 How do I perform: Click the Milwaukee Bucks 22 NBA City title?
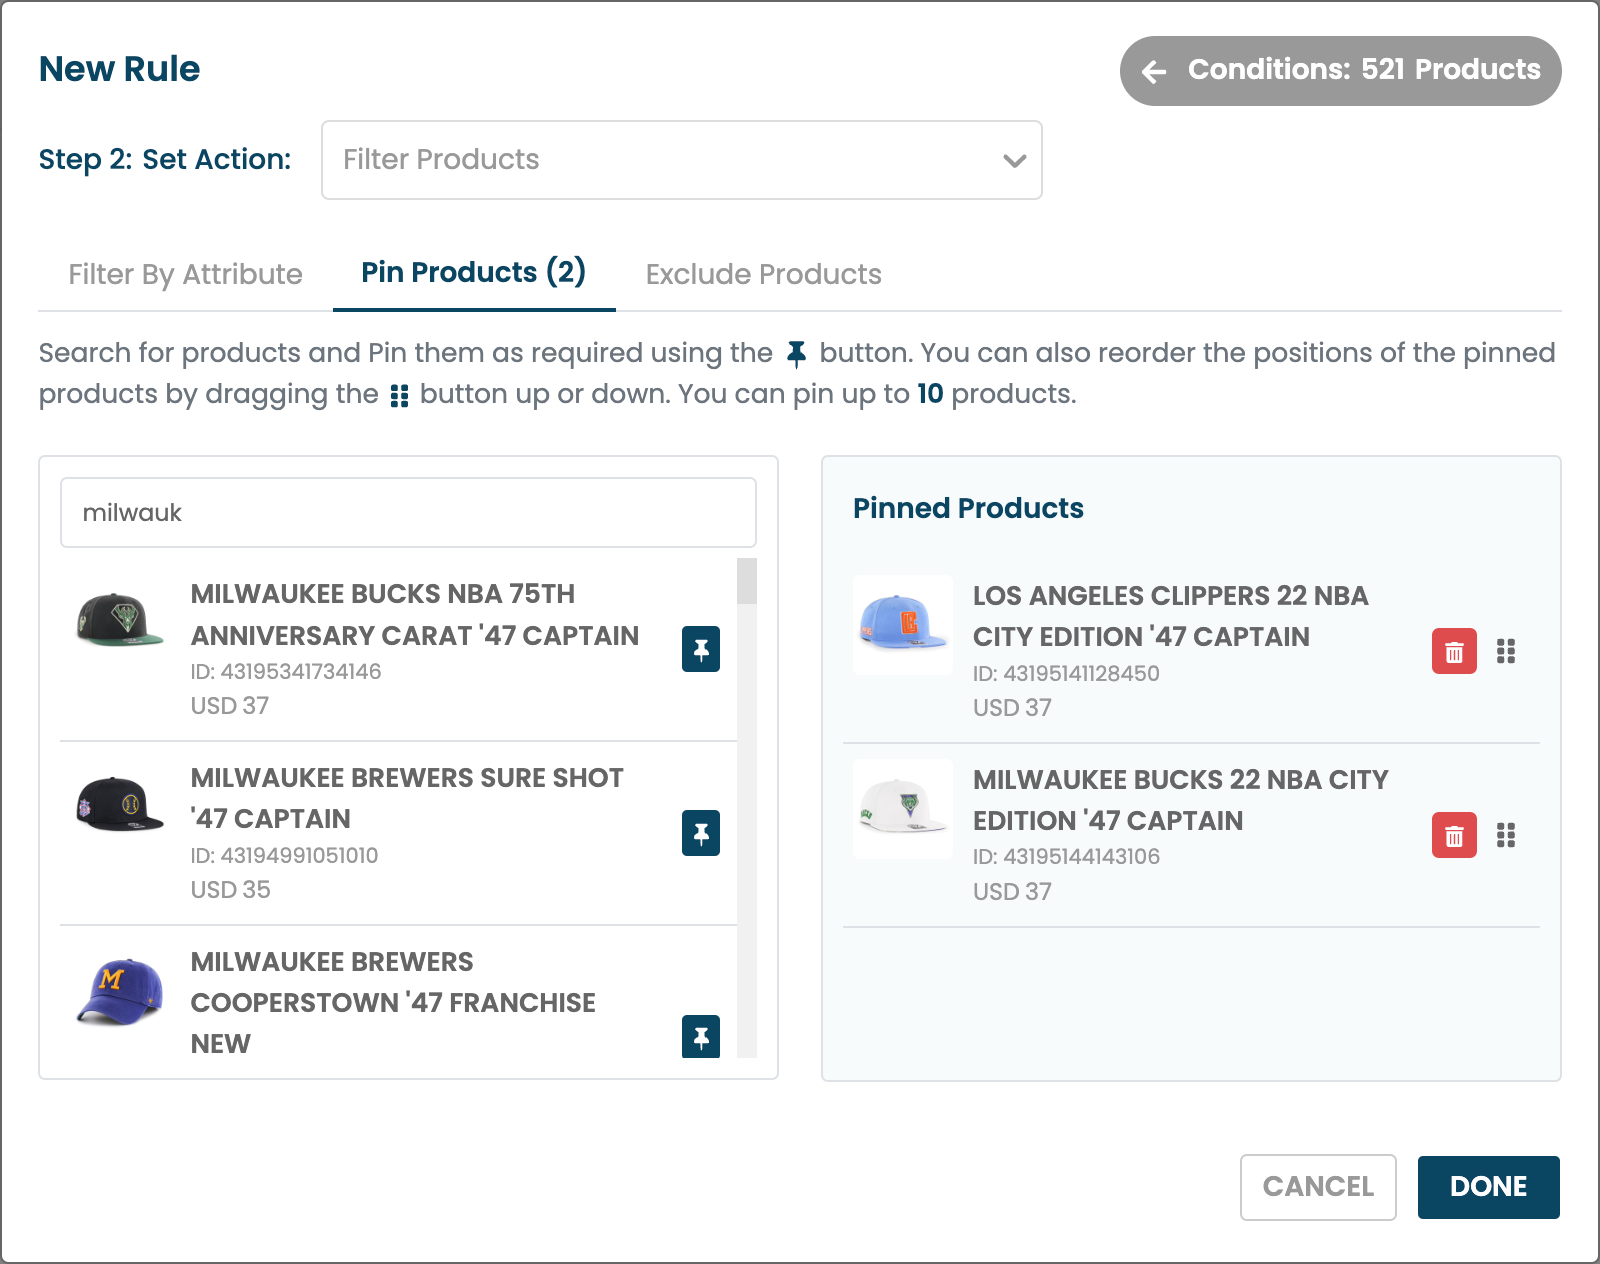click(1181, 800)
